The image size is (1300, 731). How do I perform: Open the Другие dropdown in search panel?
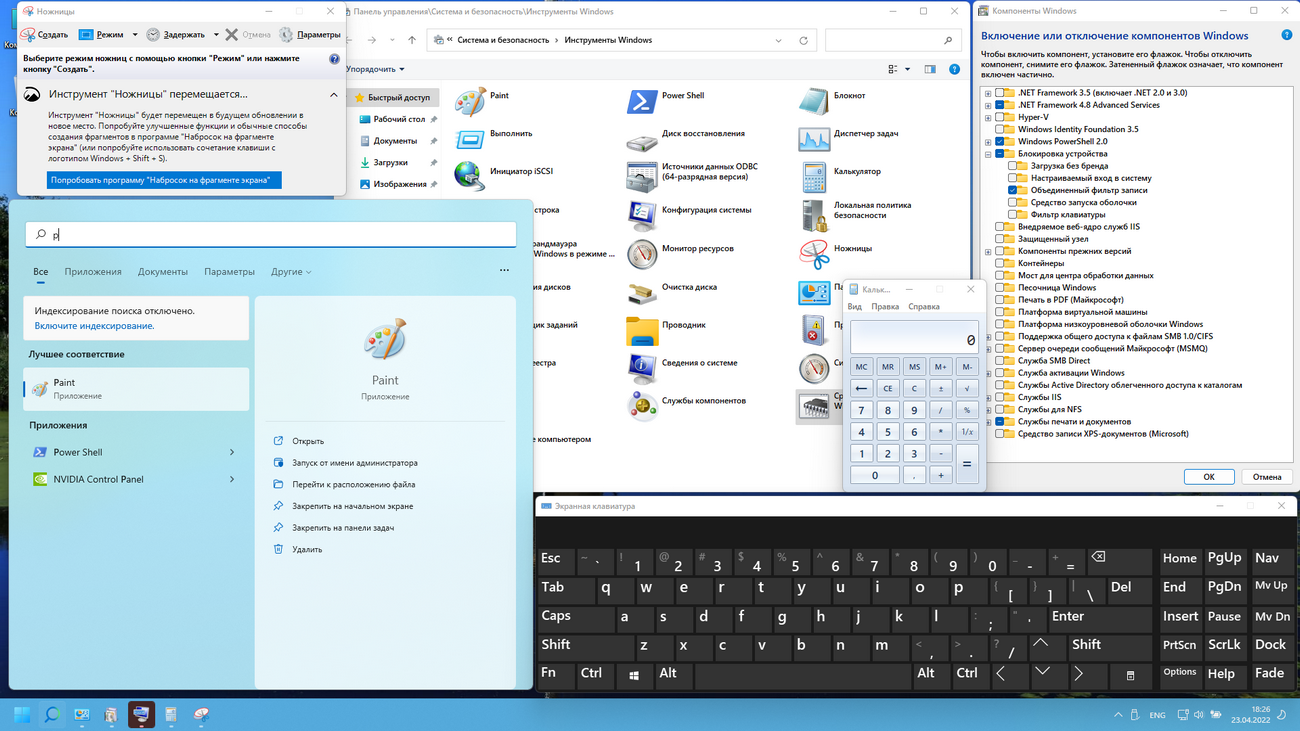pos(291,272)
